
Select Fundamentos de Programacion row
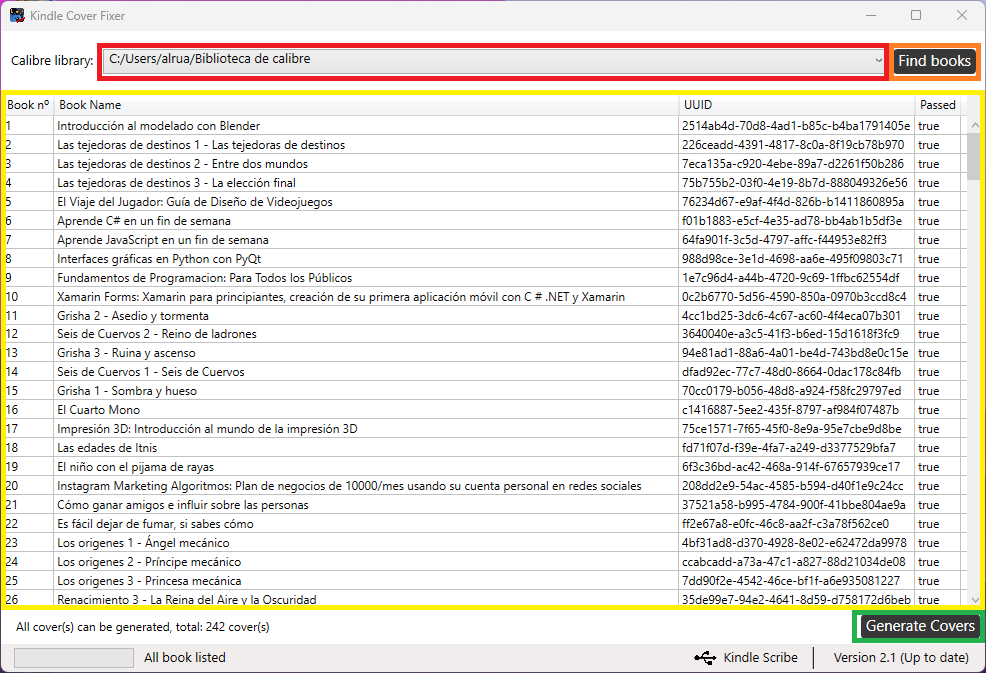tap(483, 277)
